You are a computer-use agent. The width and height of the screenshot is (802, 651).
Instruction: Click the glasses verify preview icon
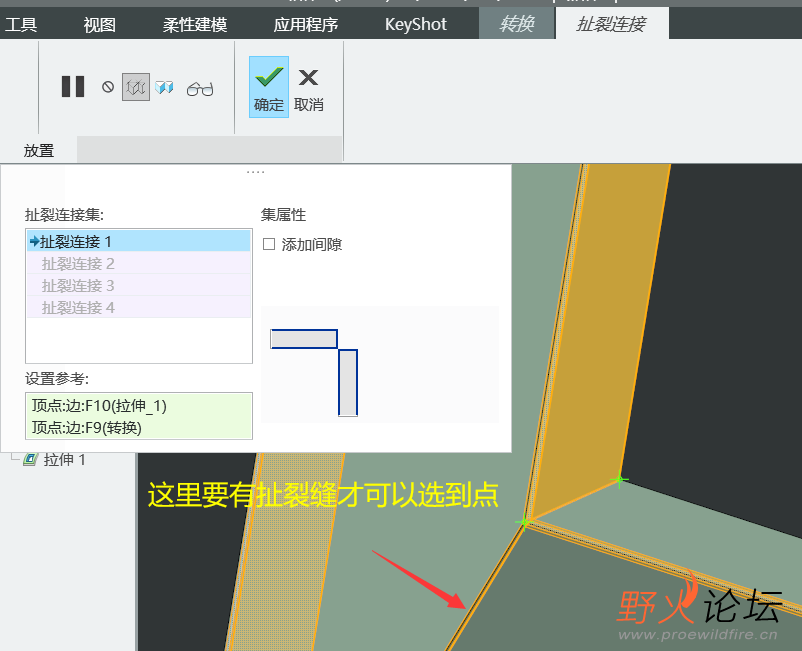(x=199, y=89)
